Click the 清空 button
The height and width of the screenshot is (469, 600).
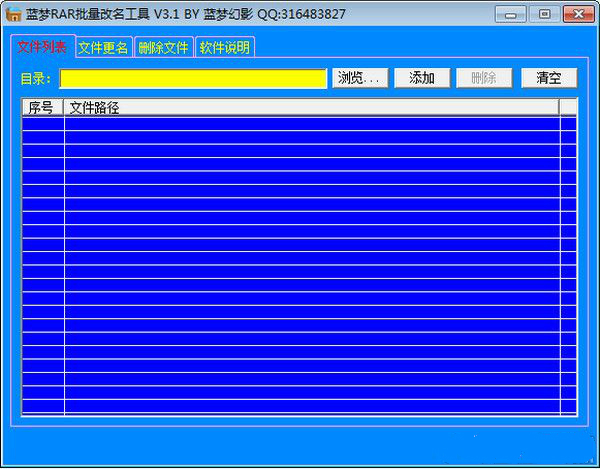(549, 78)
